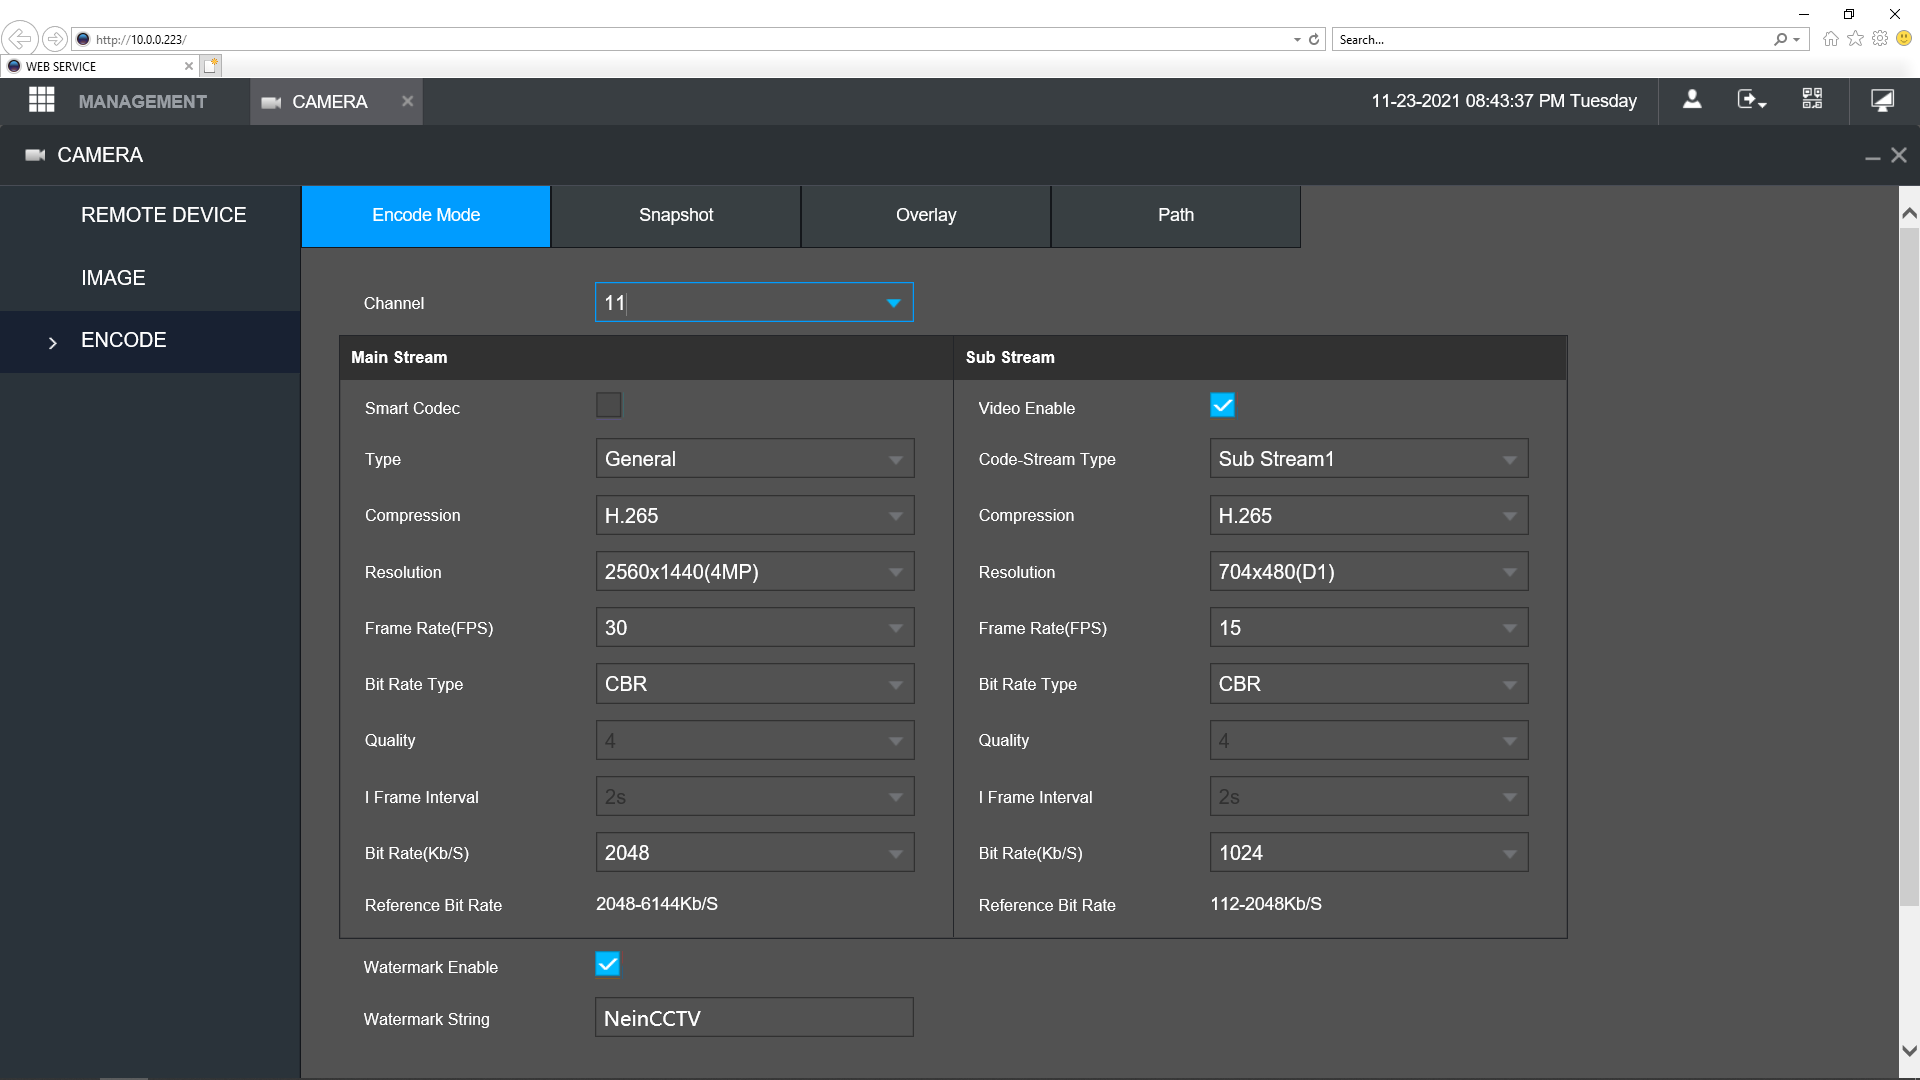Open the browser settings gear icon
The height and width of the screenshot is (1080, 1920).
1880,38
